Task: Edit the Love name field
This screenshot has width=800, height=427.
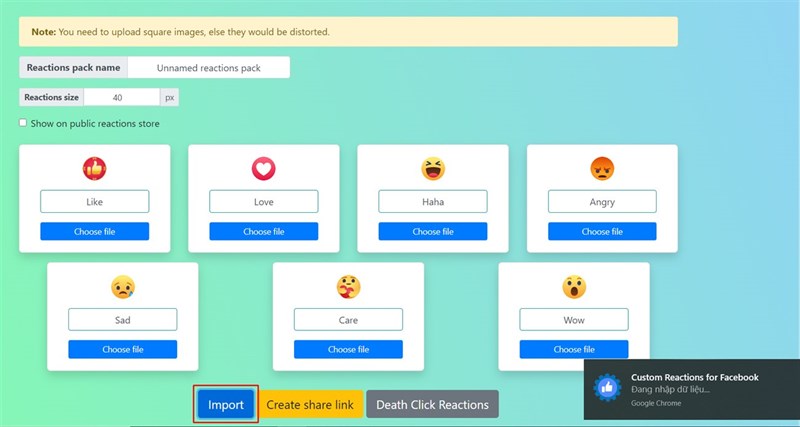Action: [263, 202]
